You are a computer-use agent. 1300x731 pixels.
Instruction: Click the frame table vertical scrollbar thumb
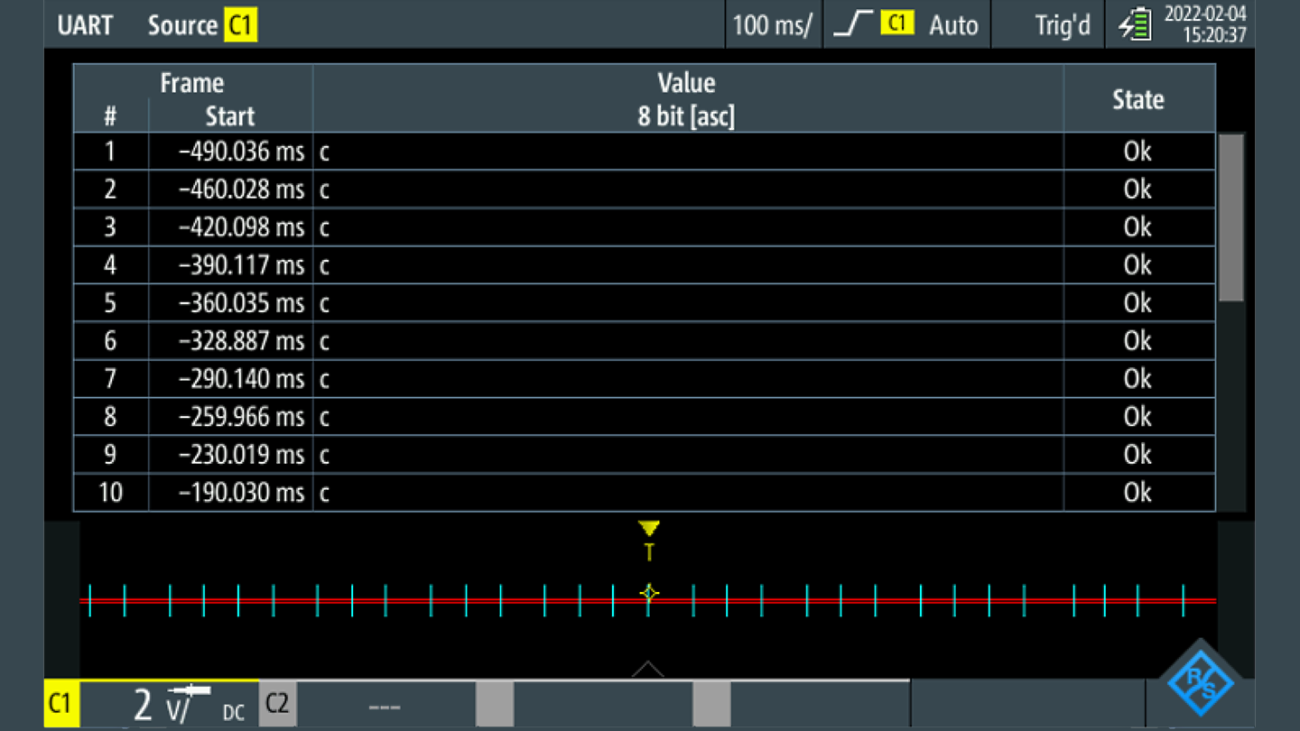(x=1231, y=218)
